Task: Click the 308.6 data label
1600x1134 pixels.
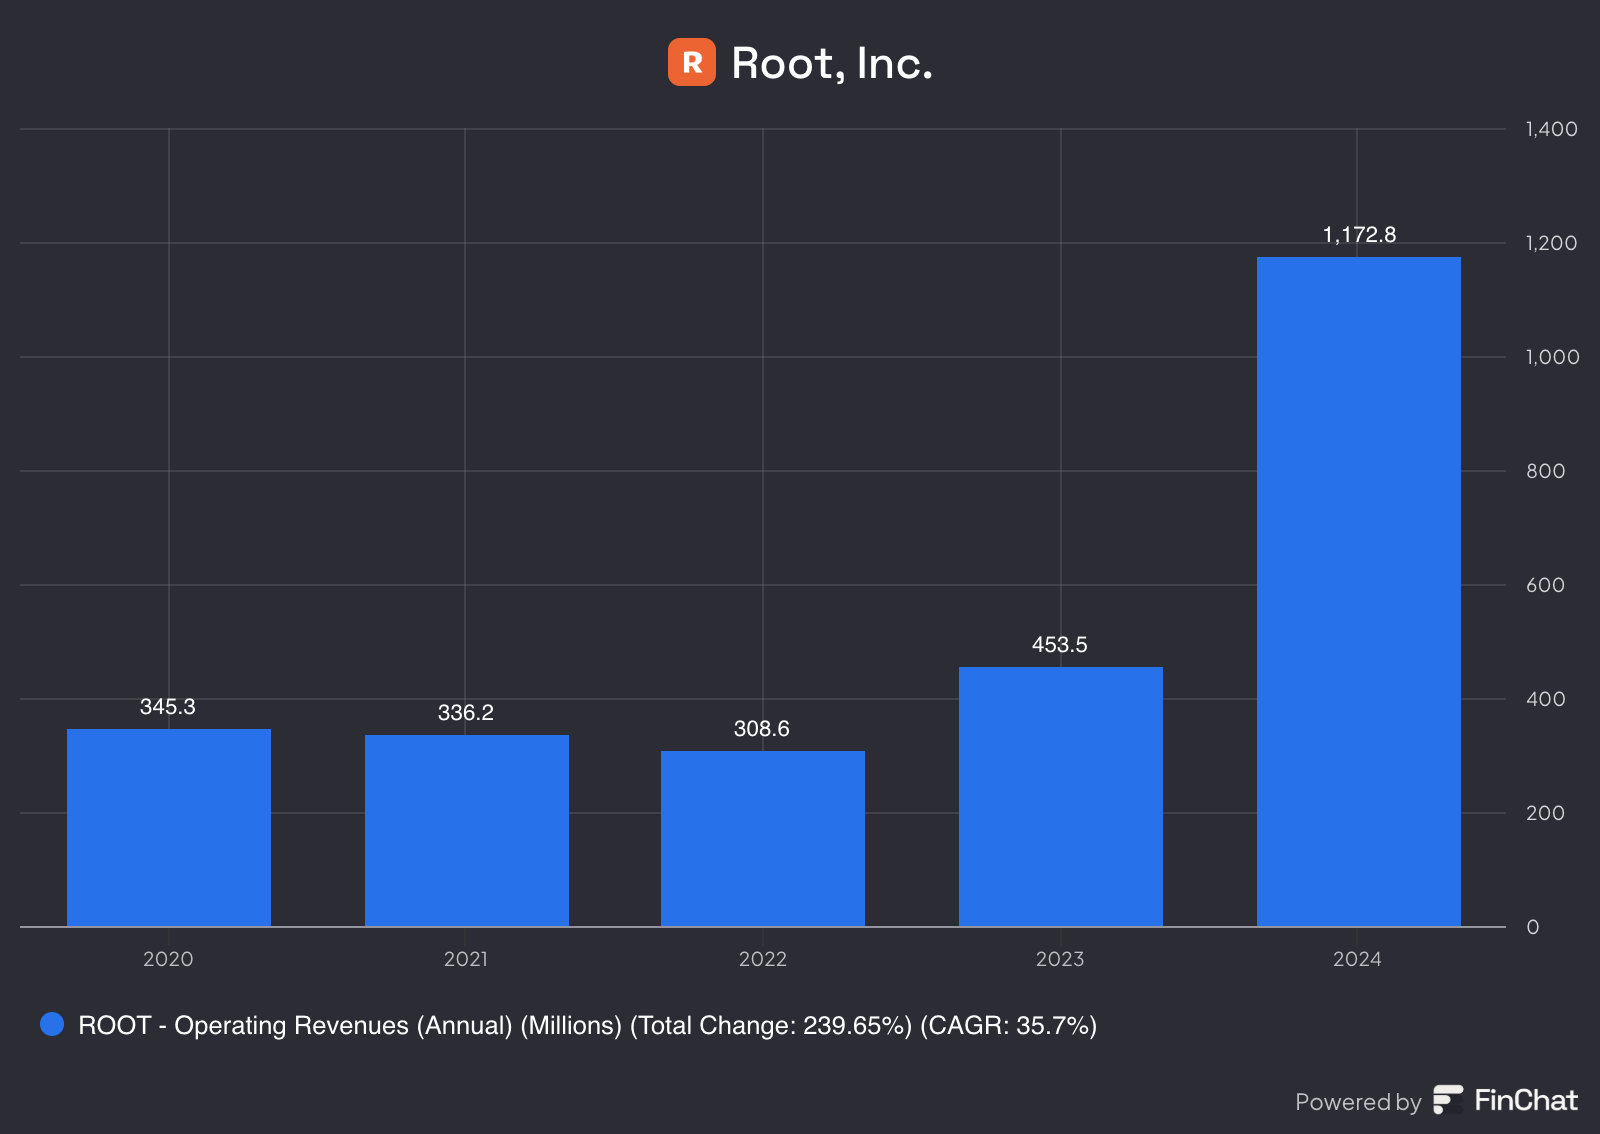Action: pyautogui.click(x=762, y=729)
